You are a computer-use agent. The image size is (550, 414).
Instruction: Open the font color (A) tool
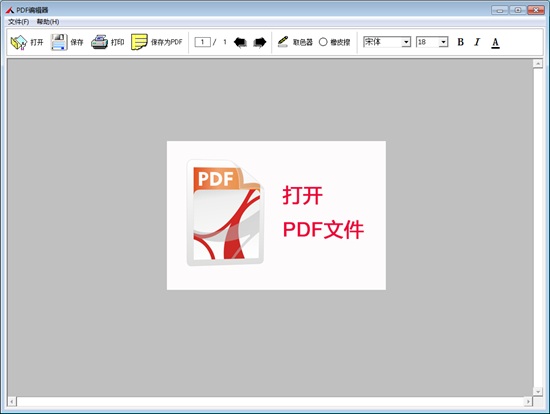coord(495,43)
